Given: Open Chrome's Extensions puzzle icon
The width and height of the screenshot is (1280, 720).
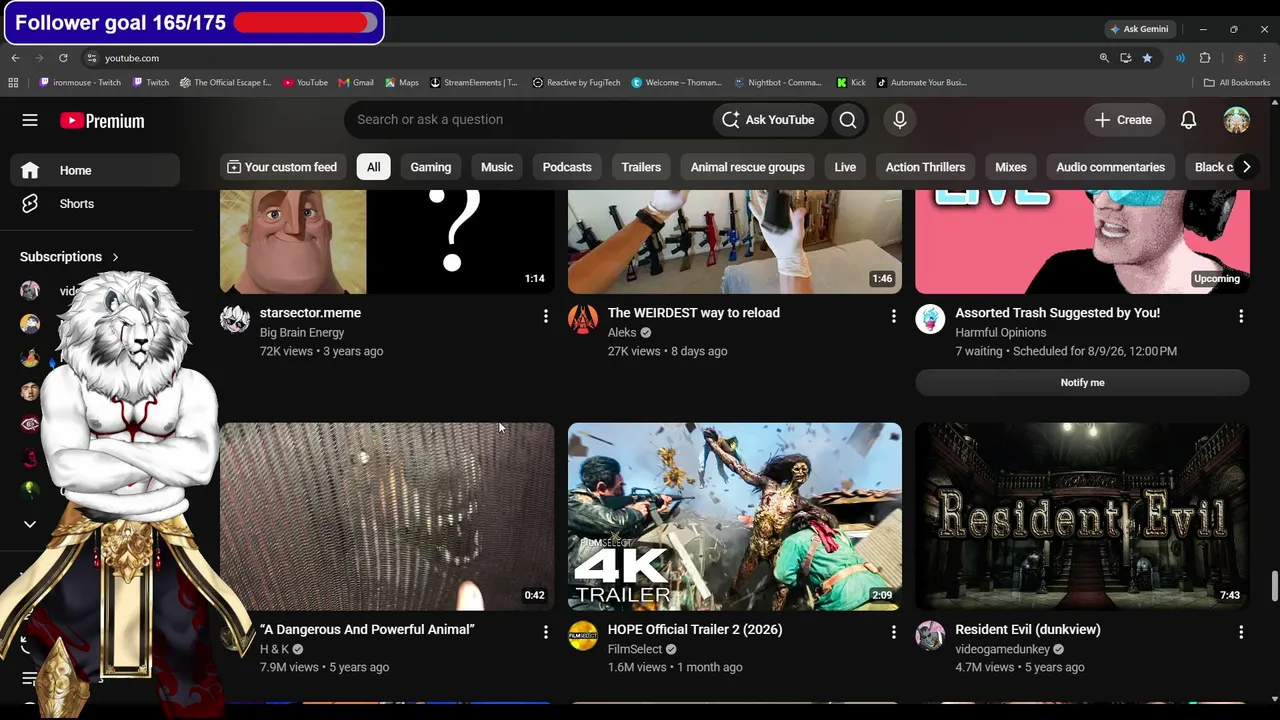Looking at the screenshot, I should tap(1205, 58).
